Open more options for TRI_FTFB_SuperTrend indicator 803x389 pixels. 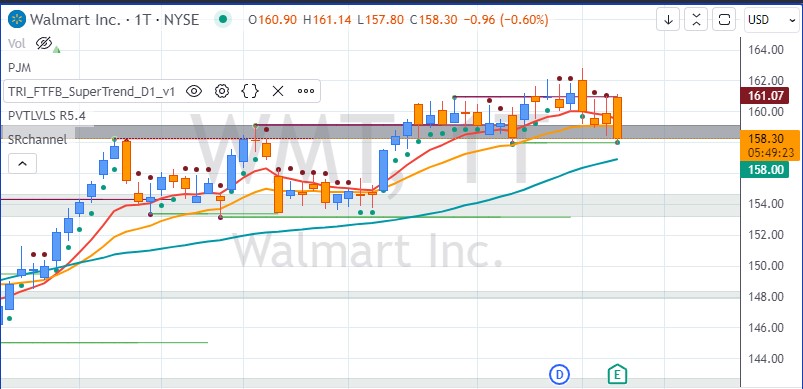(x=306, y=92)
